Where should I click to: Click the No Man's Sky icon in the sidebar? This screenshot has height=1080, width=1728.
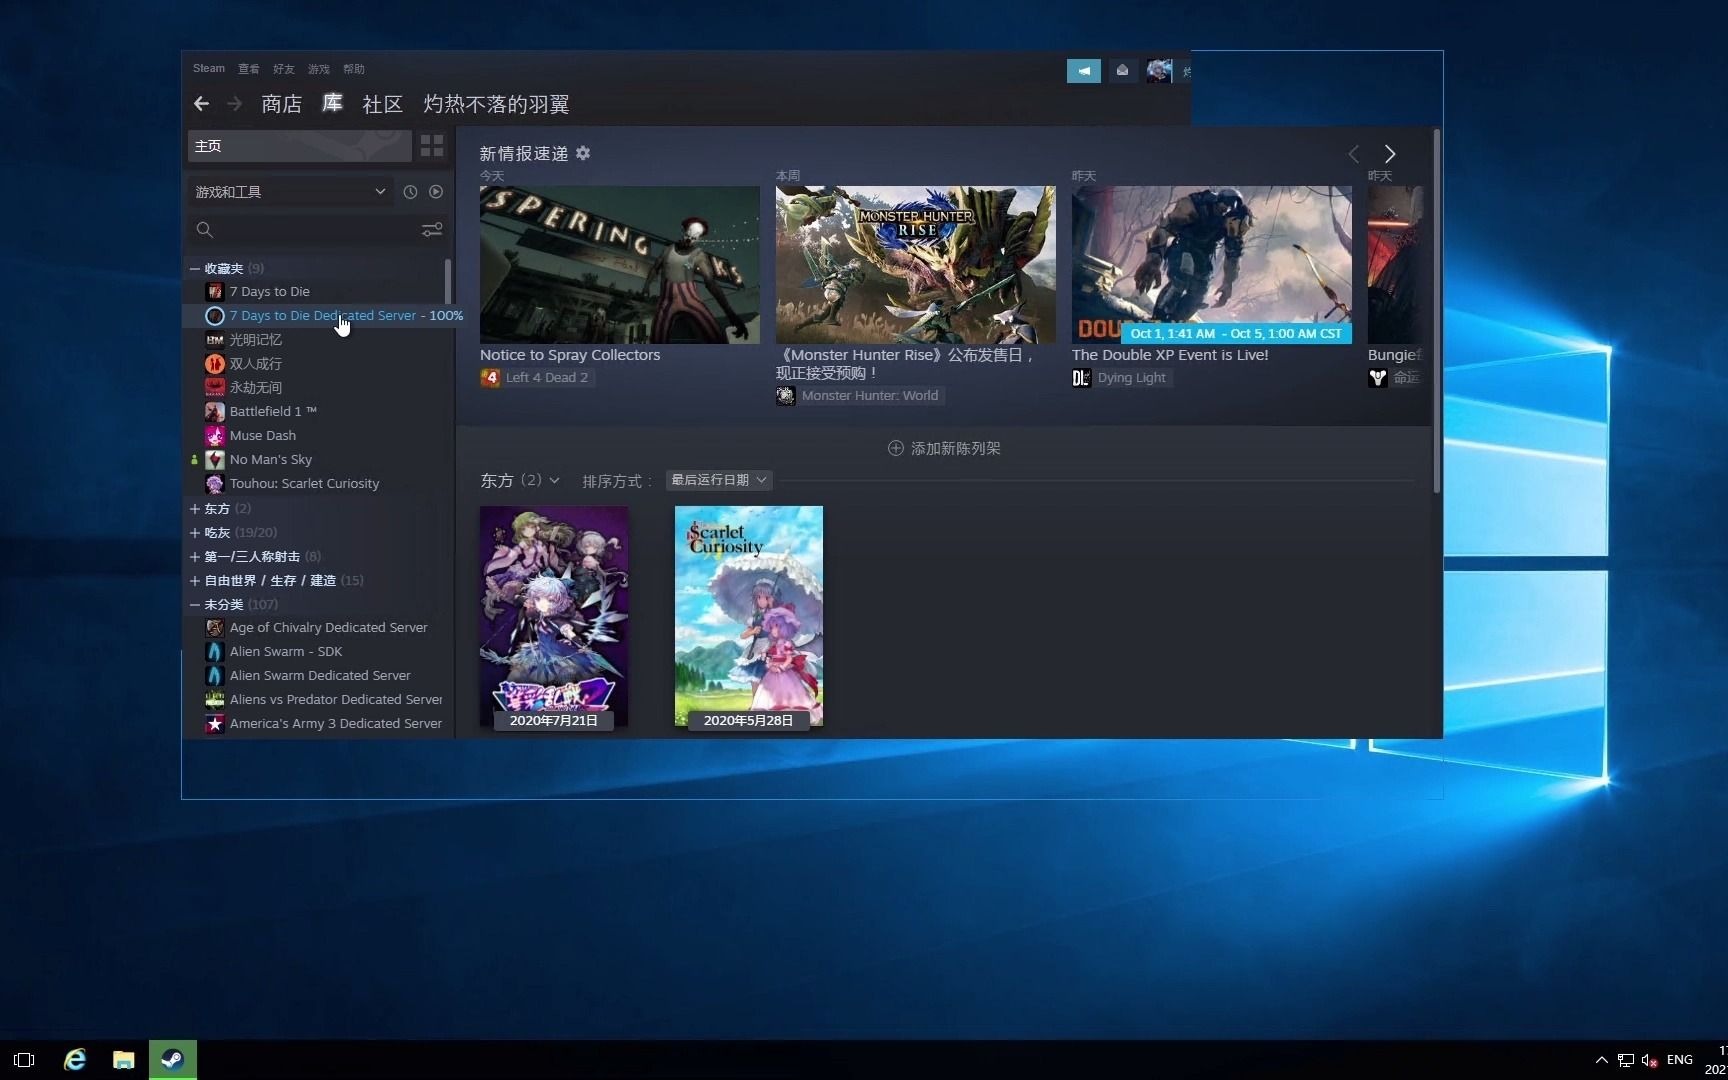(x=215, y=460)
